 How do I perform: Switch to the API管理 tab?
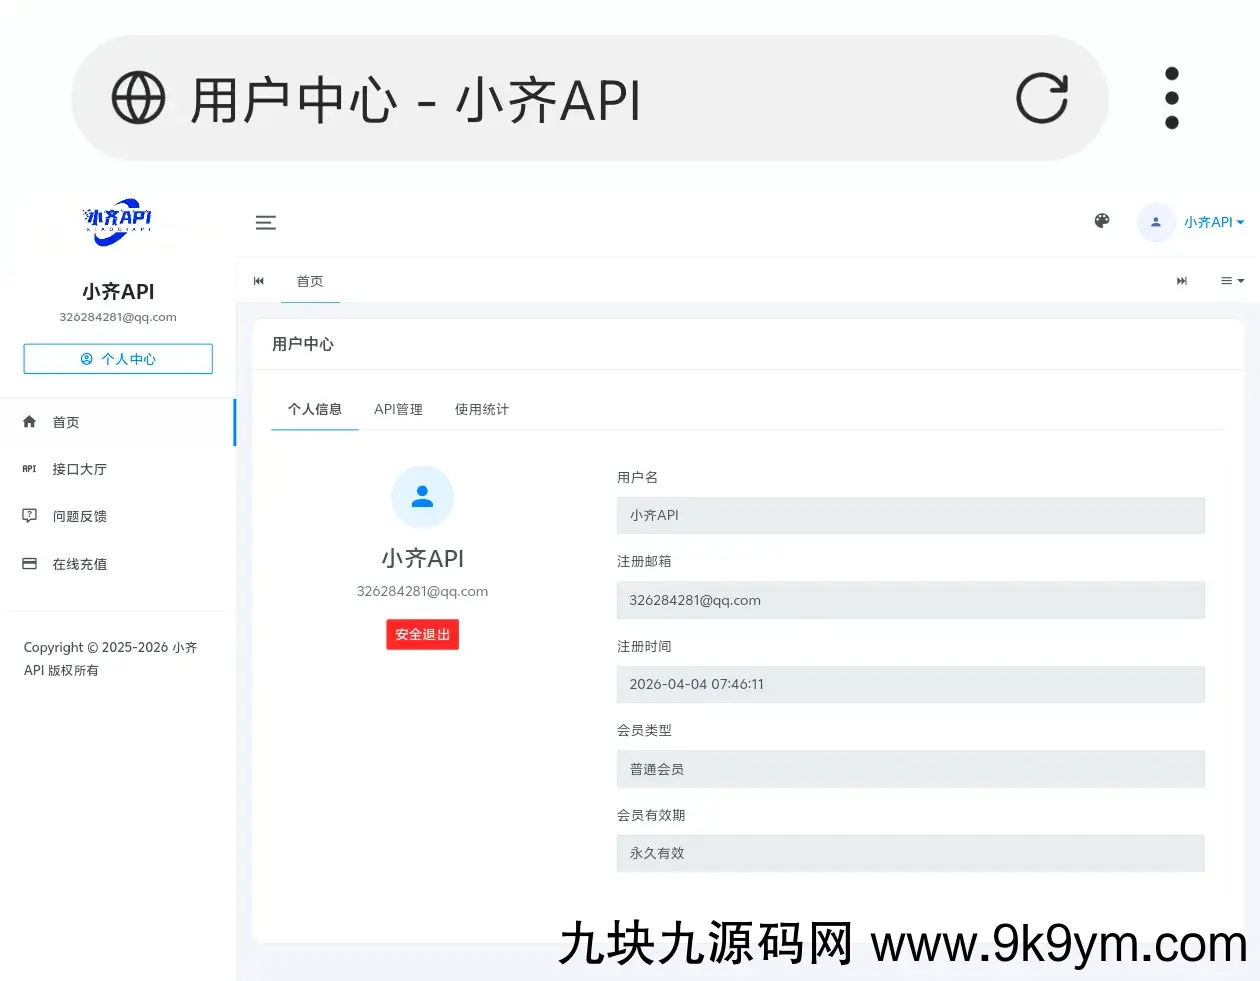click(x=398, y=409)
